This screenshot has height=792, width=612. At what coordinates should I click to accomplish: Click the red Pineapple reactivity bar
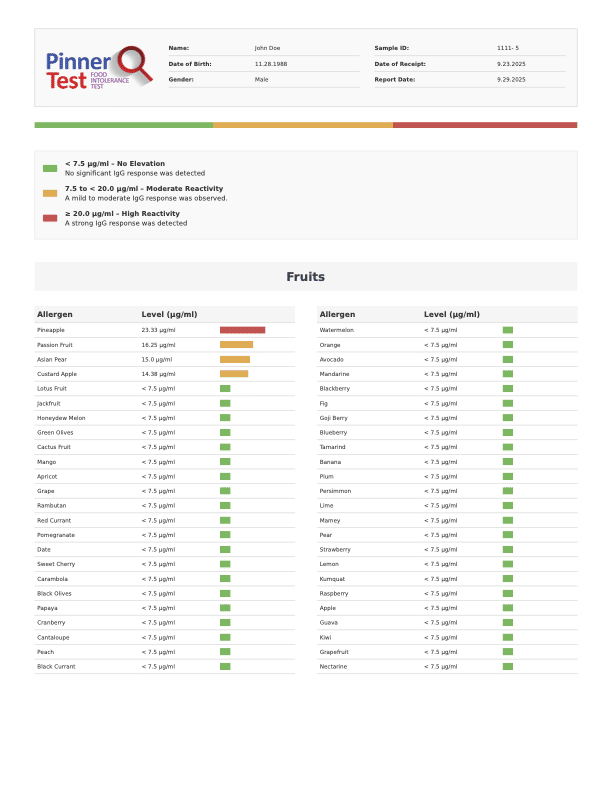[242, 330]
